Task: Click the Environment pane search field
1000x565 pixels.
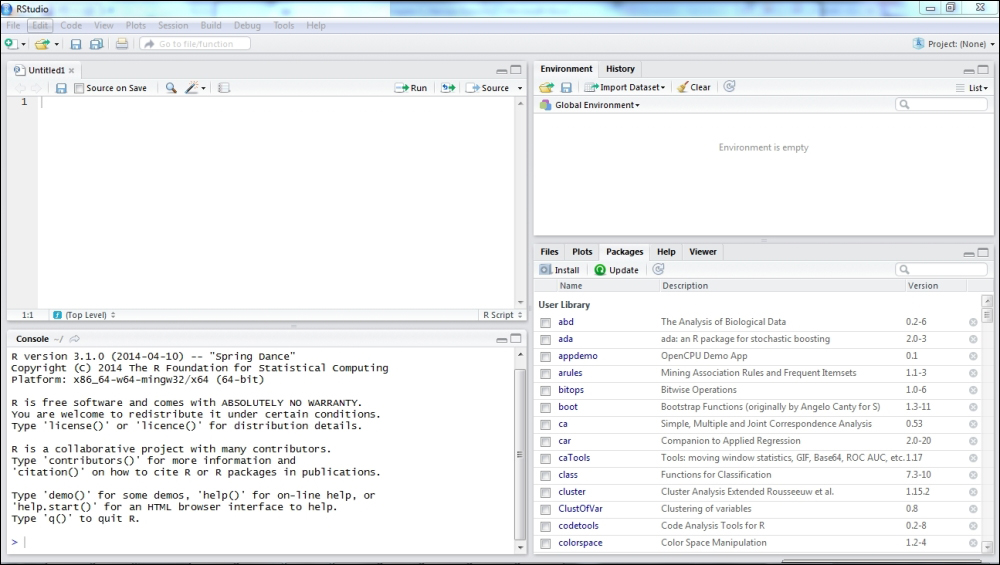Action: click(x=942, y=105)
